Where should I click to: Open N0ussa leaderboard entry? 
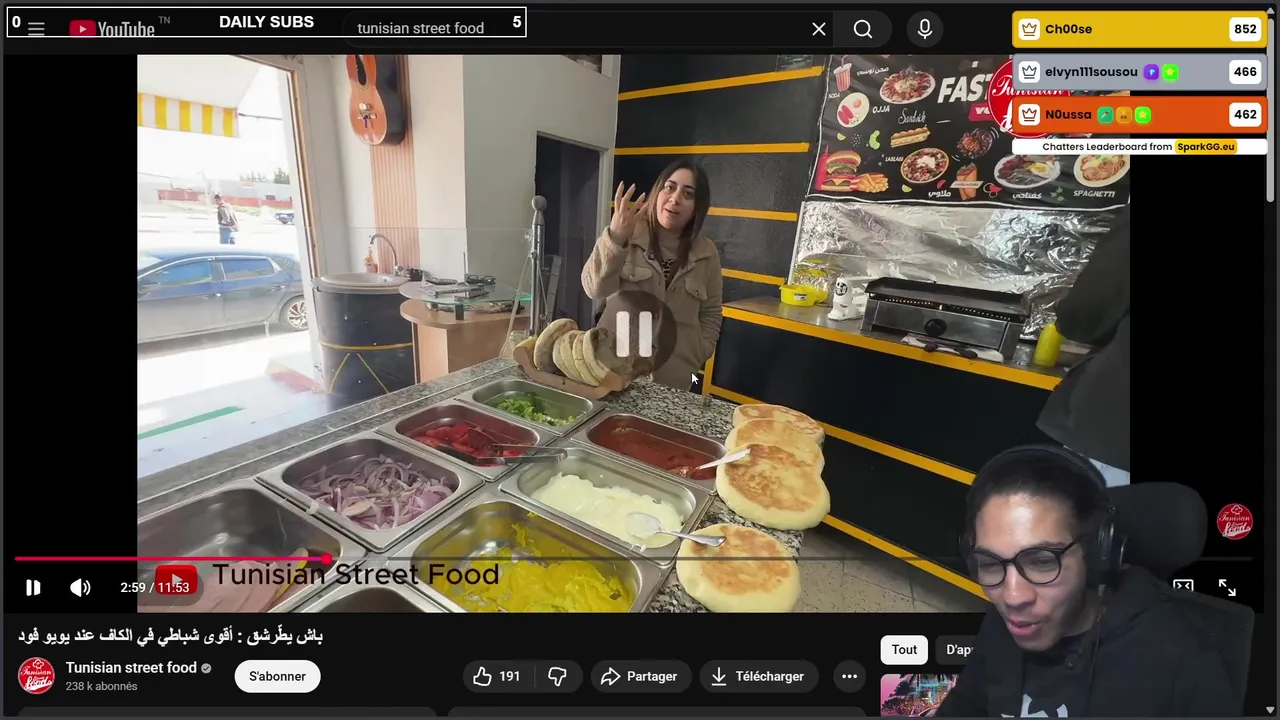point(1140,115)
